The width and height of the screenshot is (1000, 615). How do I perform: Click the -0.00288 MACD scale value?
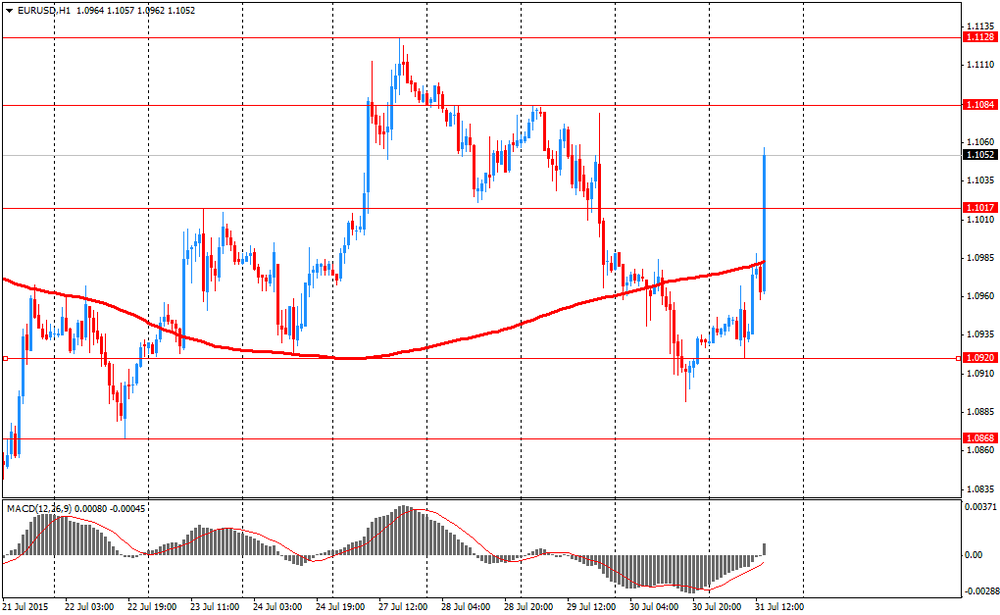[x=980, y=591]
